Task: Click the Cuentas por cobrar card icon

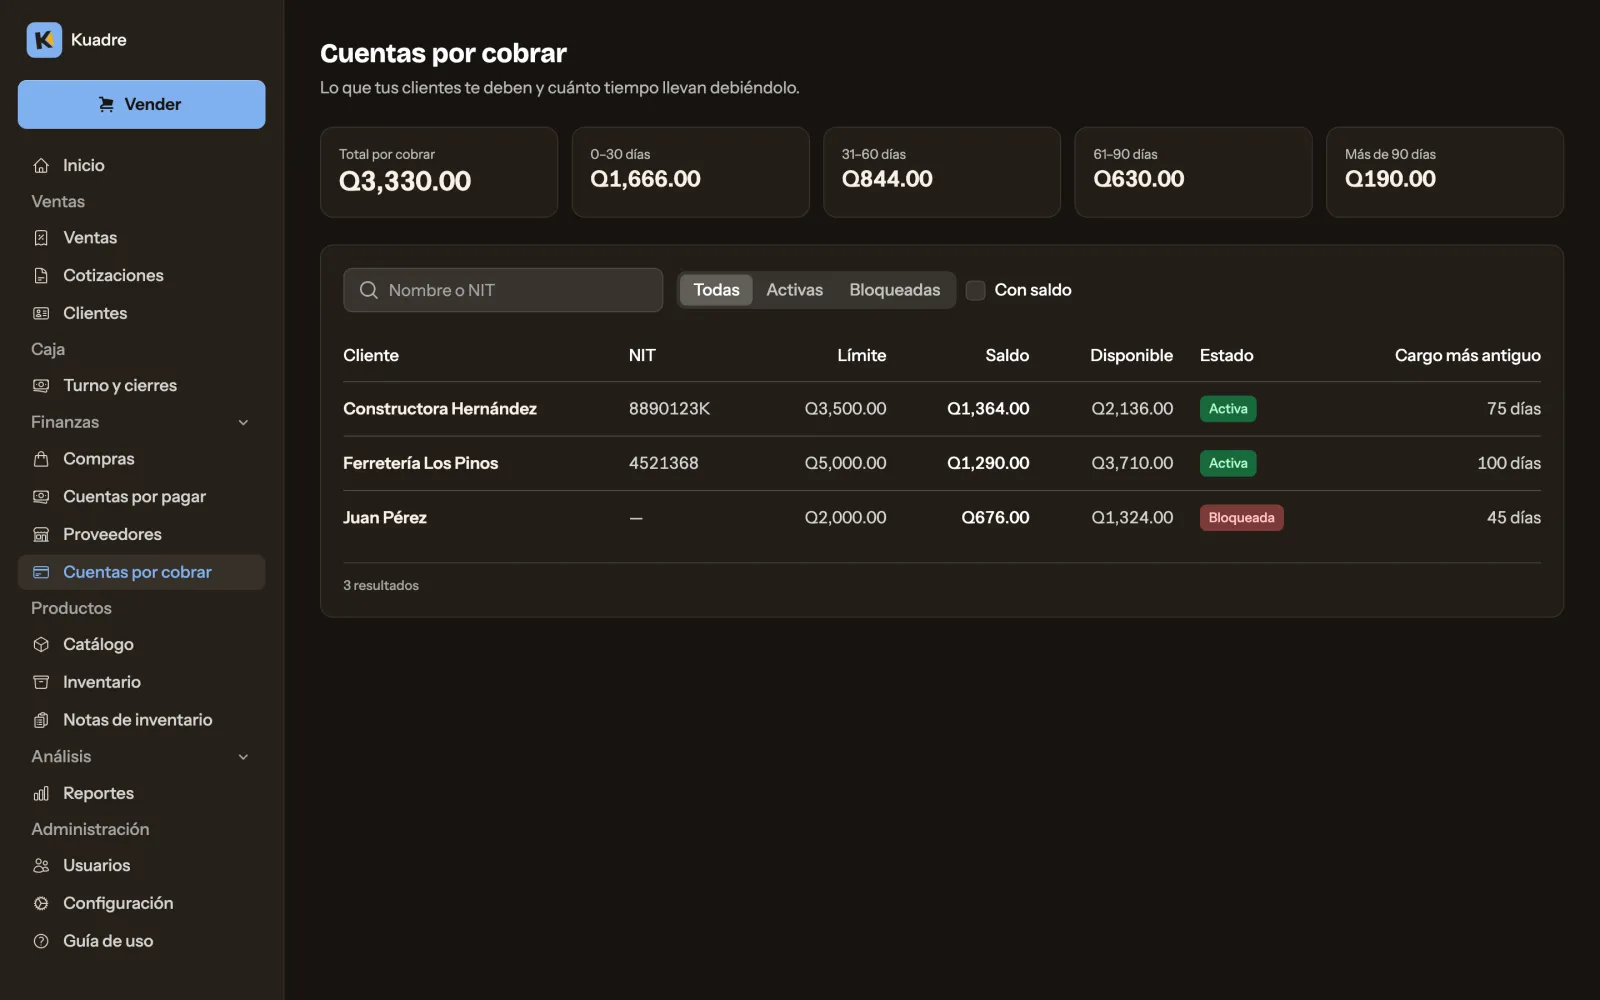Action: (41, 573)
